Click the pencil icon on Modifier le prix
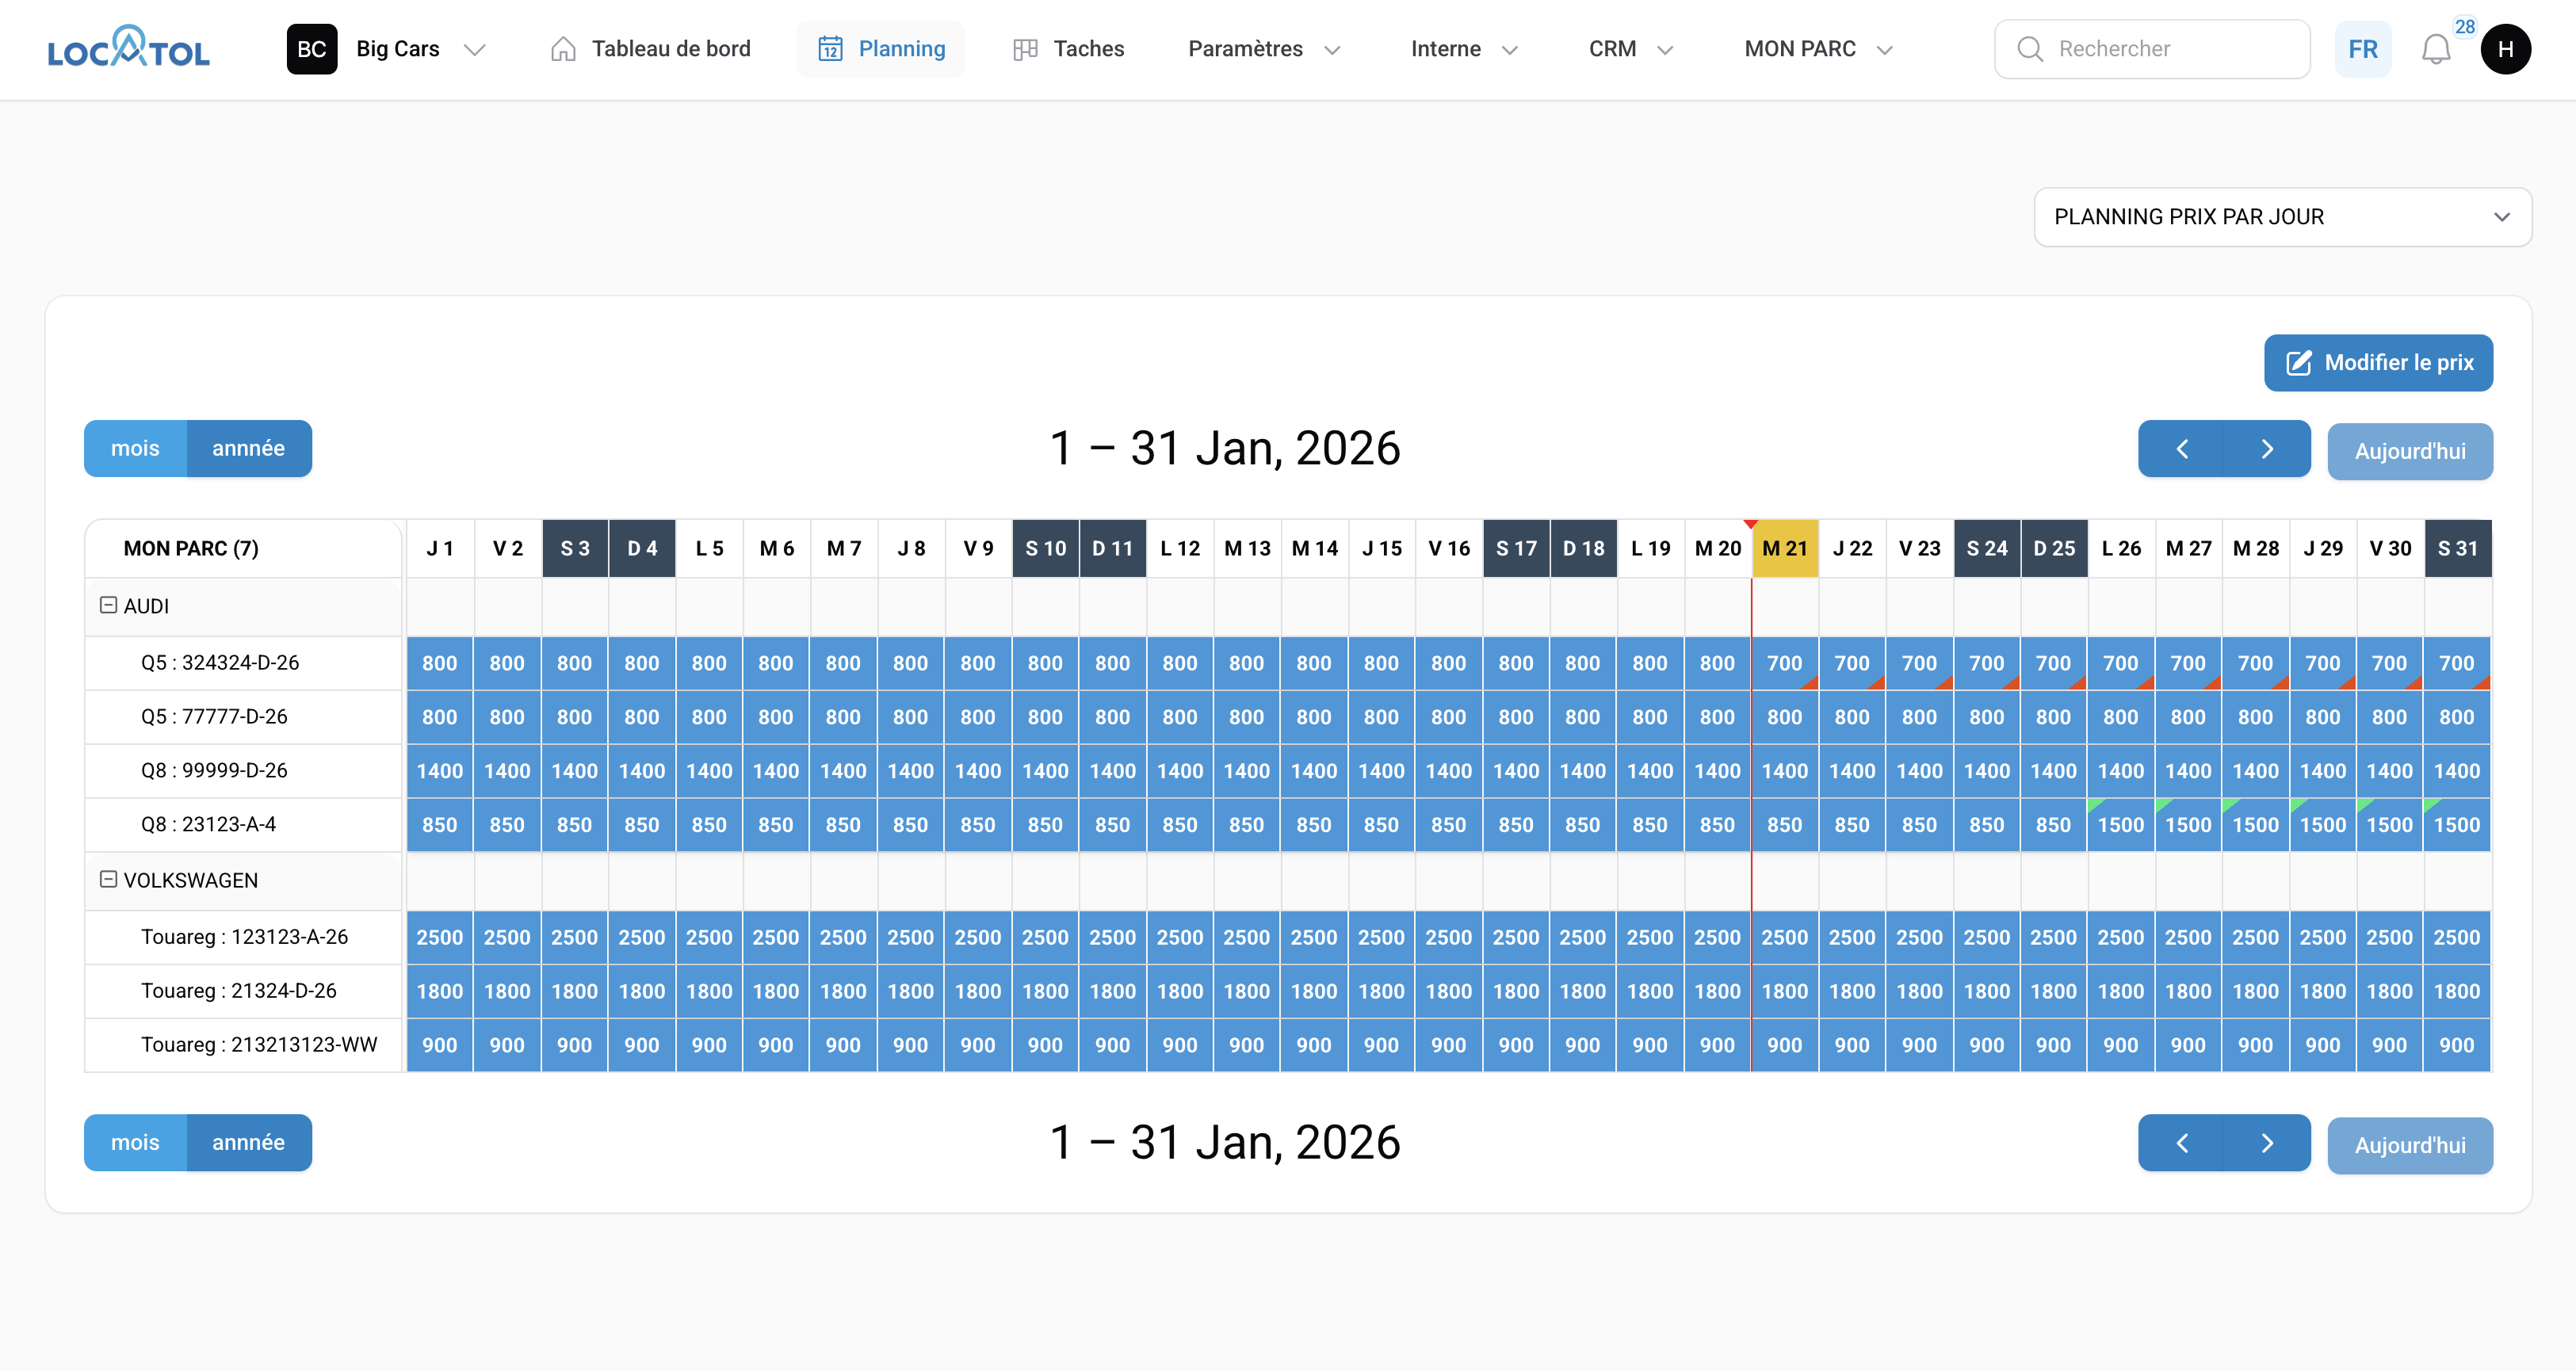2576x1371 pixels. (x=2298, y=363)
